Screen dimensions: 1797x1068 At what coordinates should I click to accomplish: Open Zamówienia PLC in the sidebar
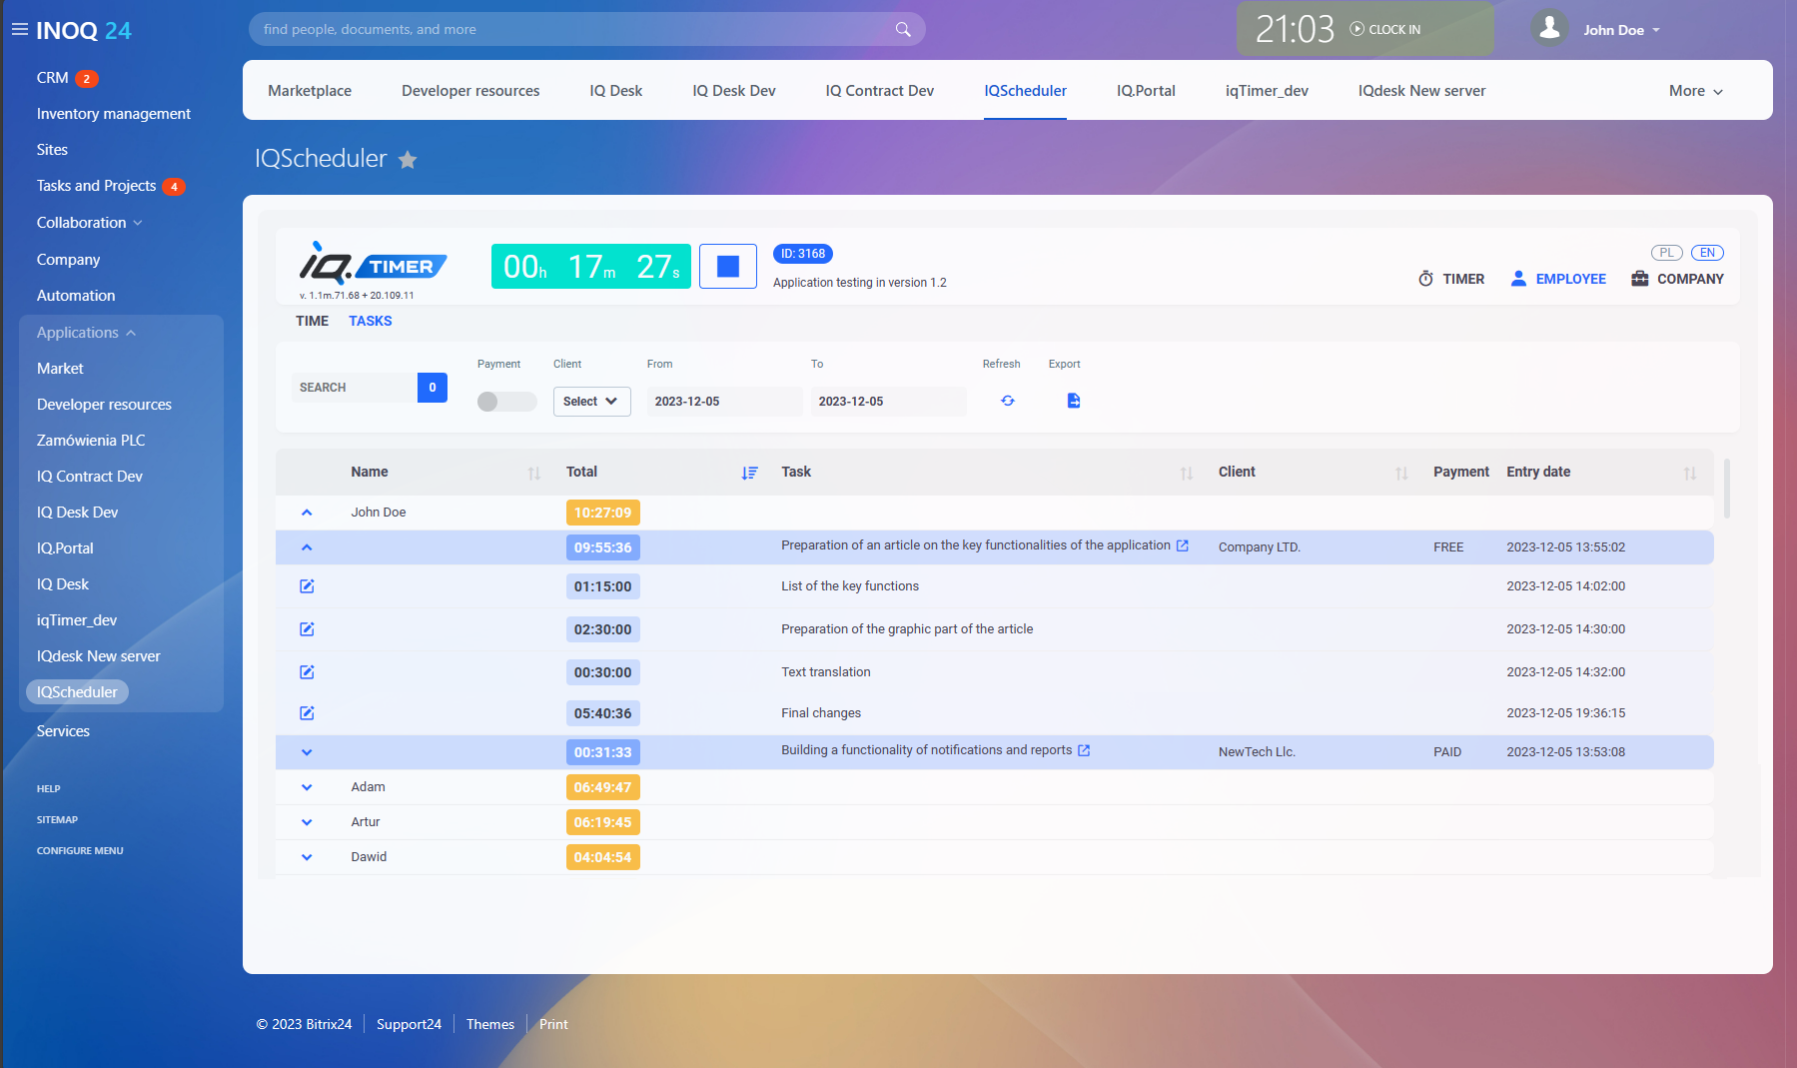[x=91, y=440]
